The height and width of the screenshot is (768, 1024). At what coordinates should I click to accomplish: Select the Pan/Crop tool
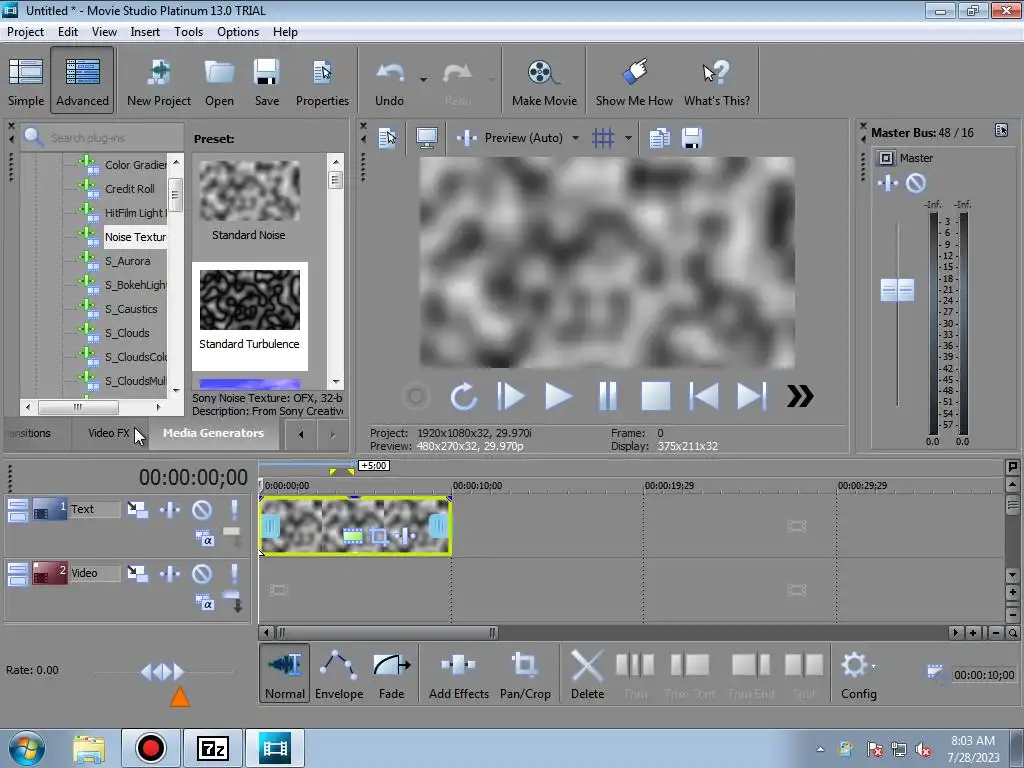click(x=525, y=675)
